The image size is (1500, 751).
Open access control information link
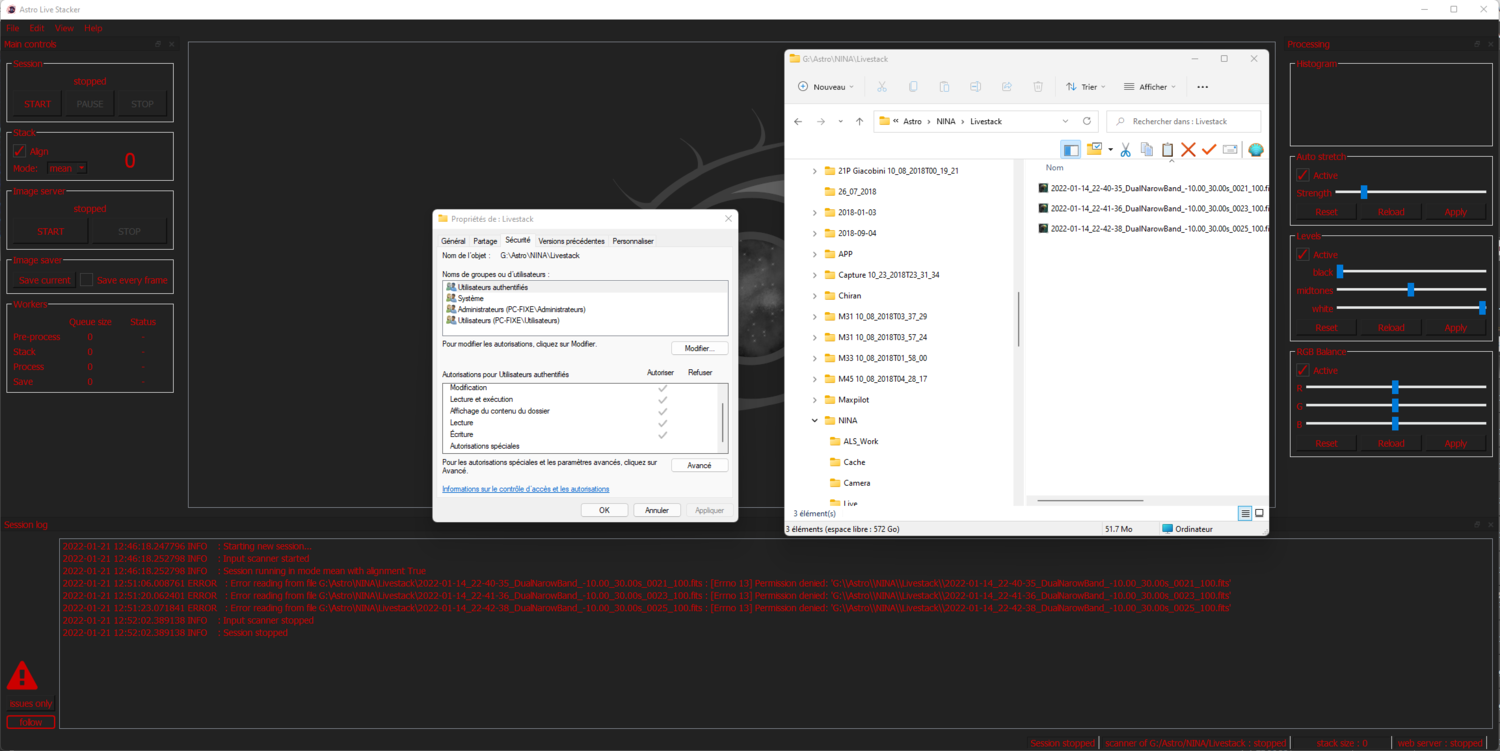526,489
